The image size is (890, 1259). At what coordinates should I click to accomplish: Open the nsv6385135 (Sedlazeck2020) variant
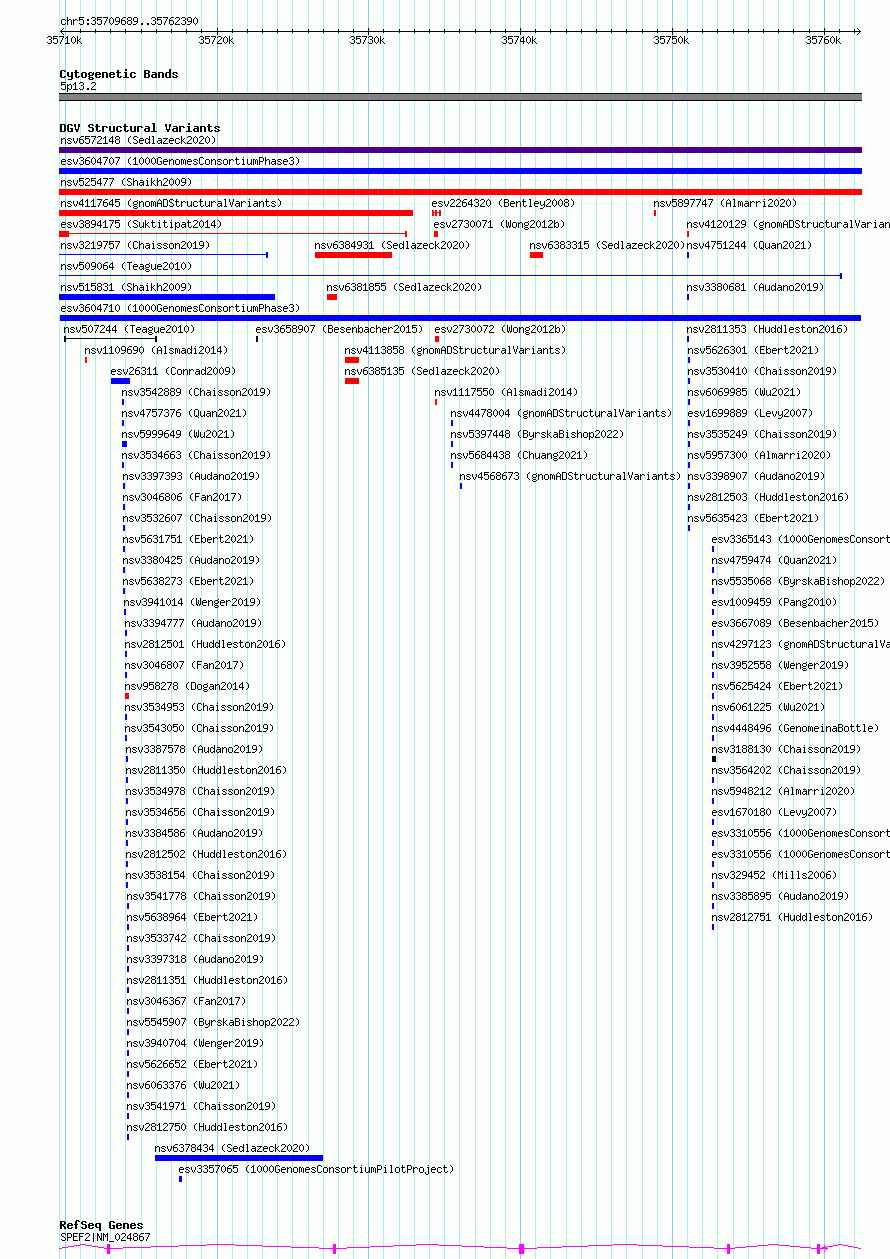coord(422,371)
